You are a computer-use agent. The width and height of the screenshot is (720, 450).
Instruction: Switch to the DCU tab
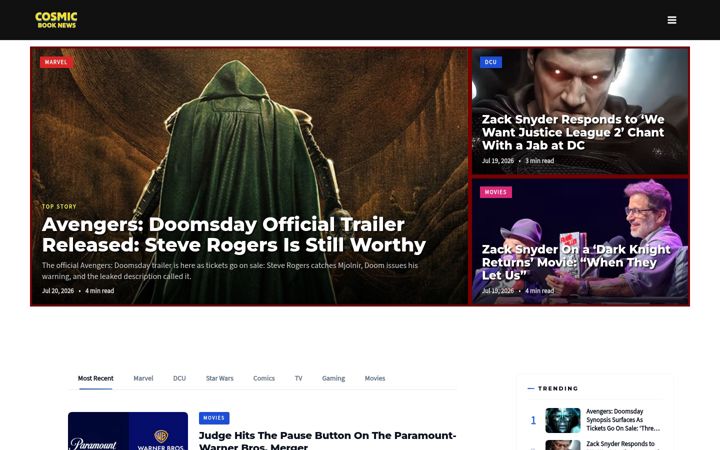coord(179,378)
